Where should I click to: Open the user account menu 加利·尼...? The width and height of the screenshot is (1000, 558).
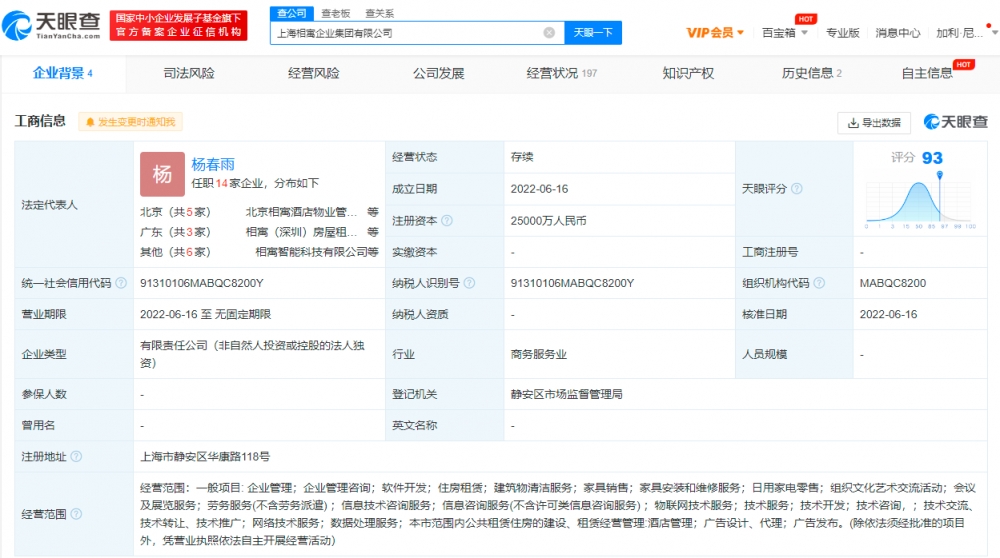pyautogui.click(x=966, y=33)
